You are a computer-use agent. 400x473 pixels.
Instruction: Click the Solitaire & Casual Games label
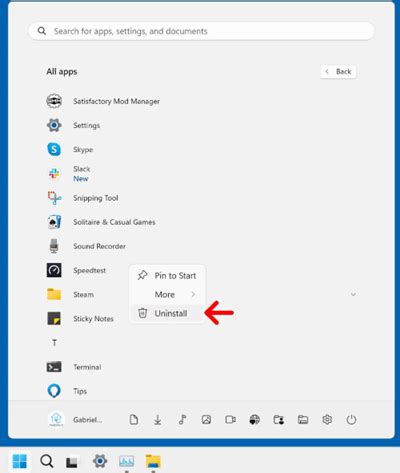point(114,222)
